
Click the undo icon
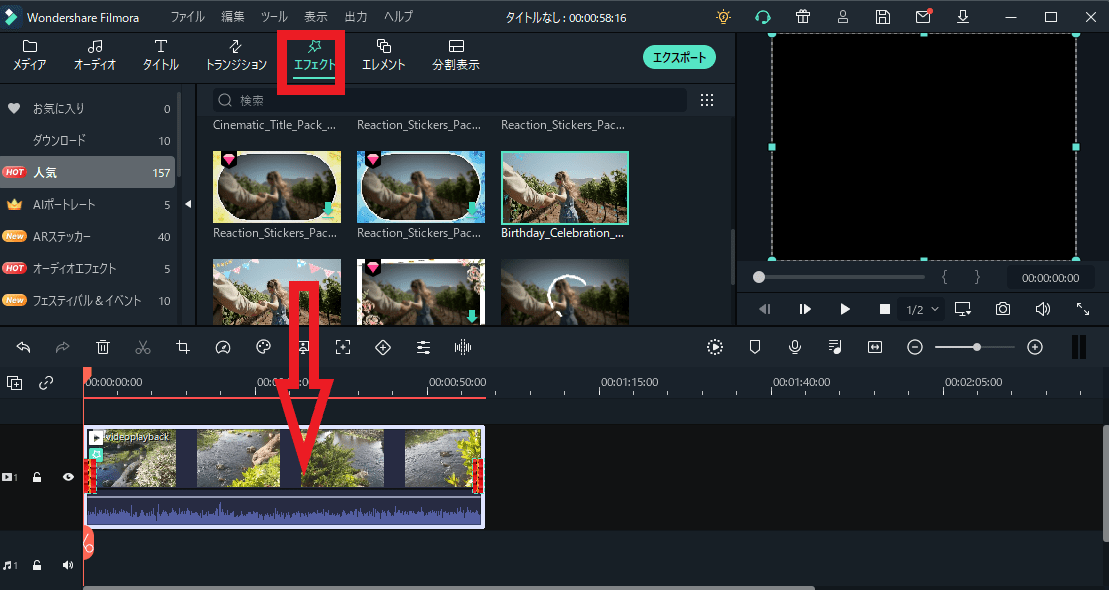click(23, 347)
